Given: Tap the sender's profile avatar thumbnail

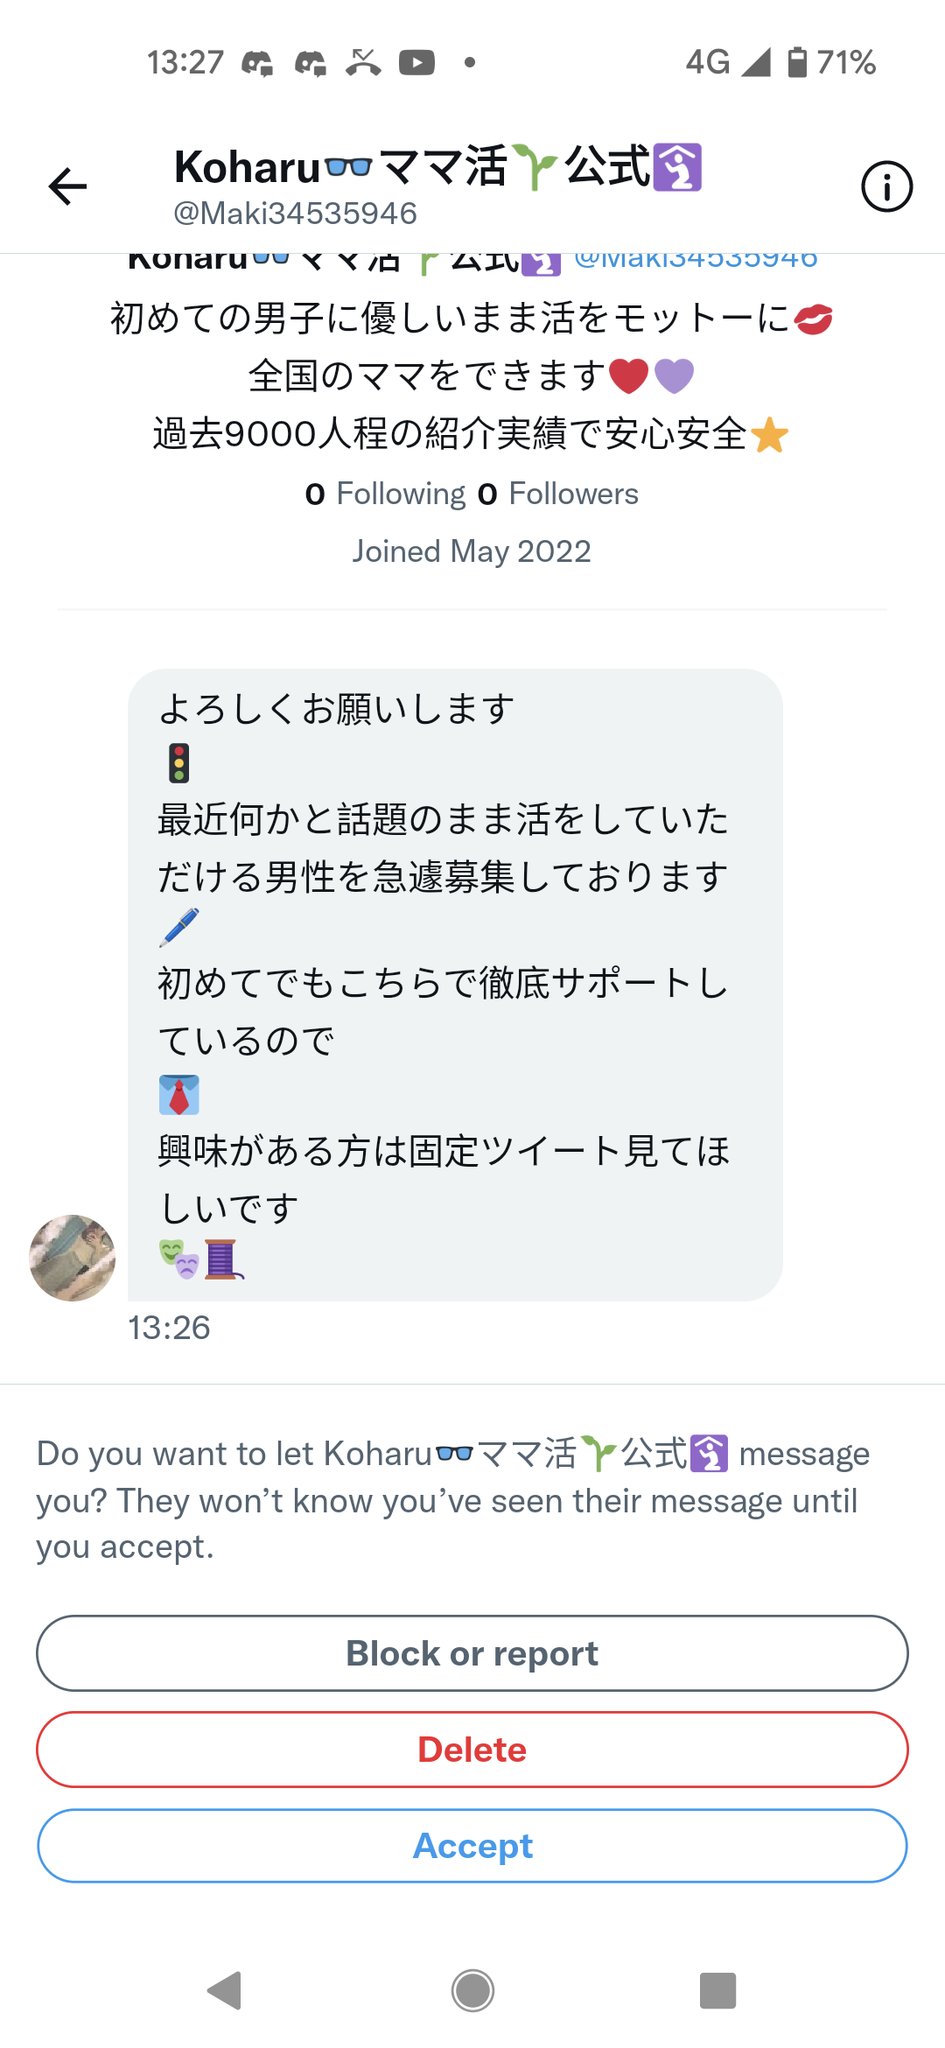Looking at the screenshot, I should pyautogui.click(x=72, y=1257).
